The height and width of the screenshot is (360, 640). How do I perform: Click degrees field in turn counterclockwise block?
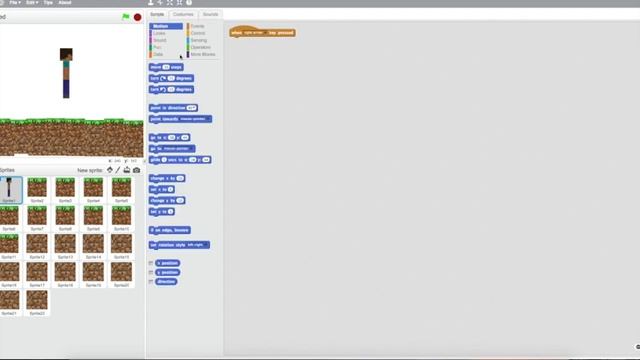tap(171, 89)
